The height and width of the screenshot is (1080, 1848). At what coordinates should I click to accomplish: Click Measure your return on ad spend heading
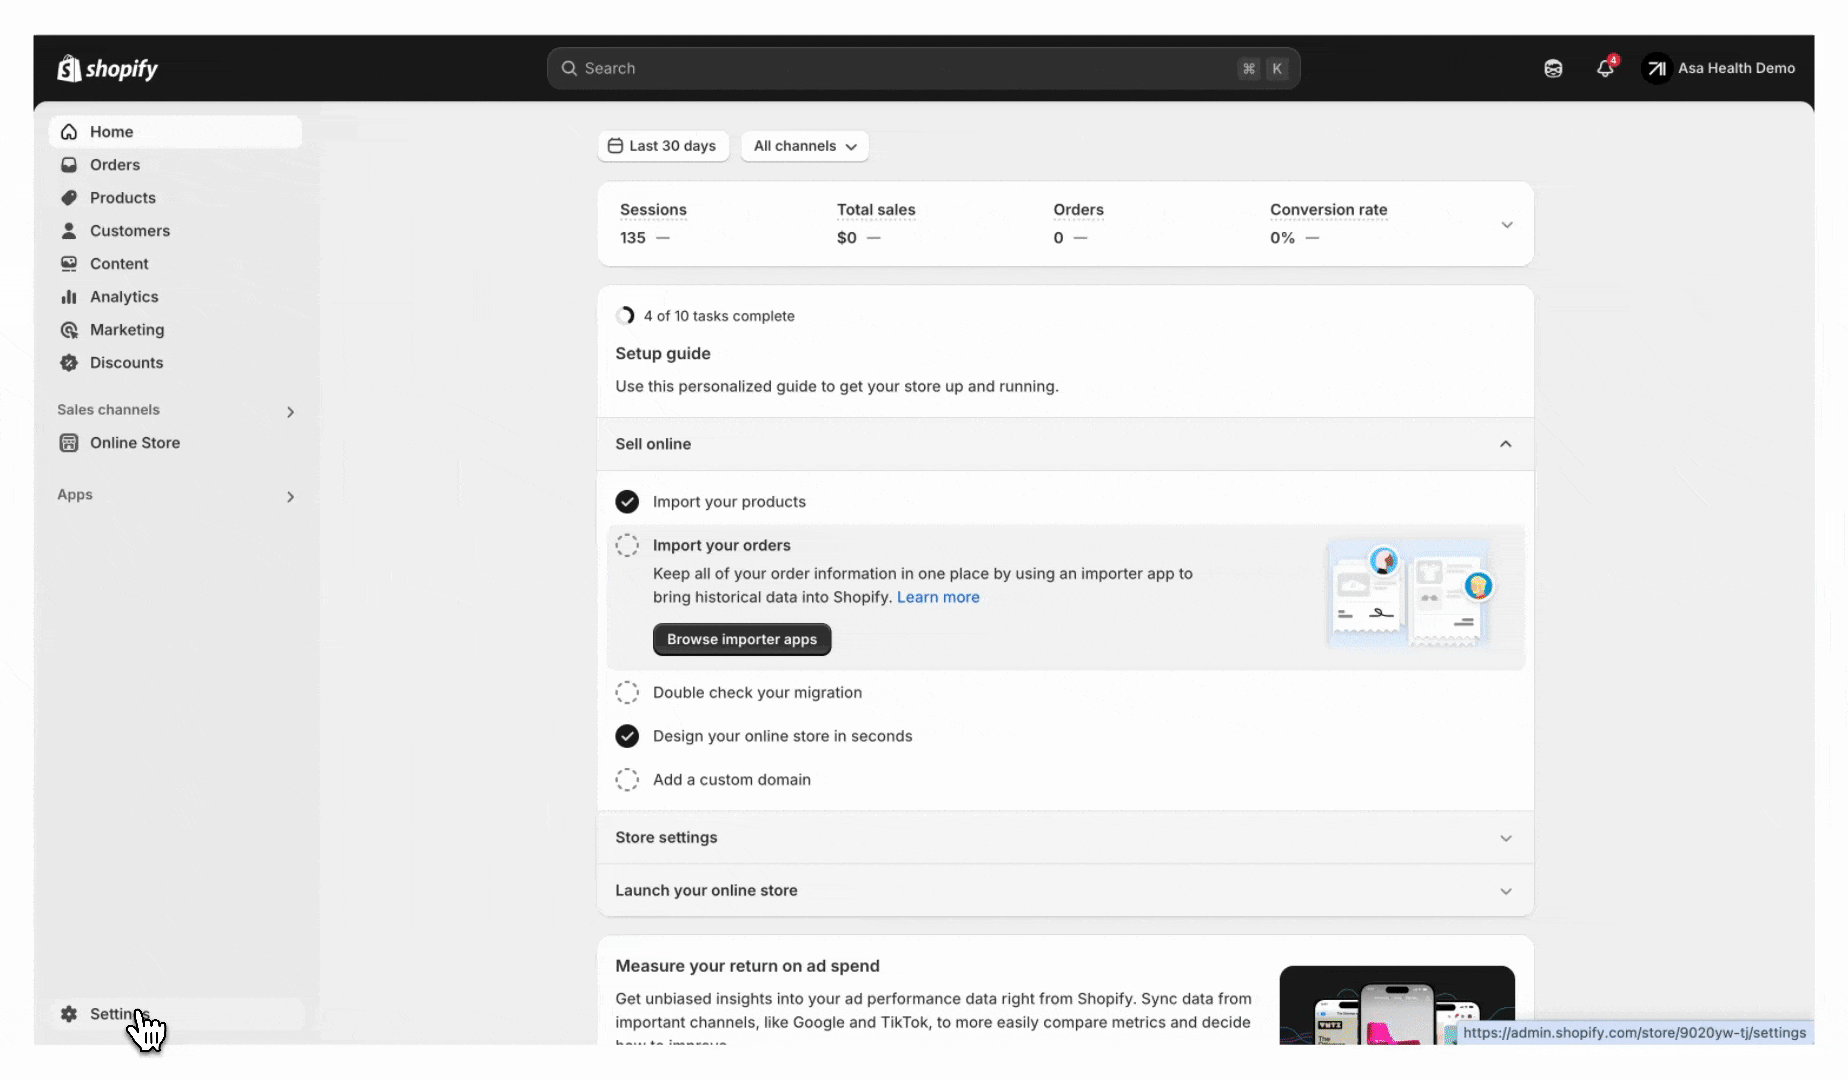(x=747, y=966)
